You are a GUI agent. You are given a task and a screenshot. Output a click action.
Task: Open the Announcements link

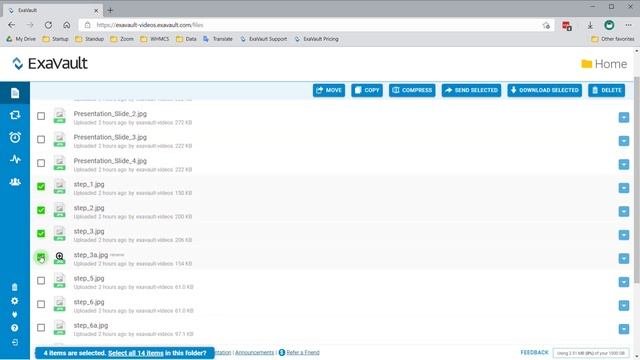[x=254, y=352]
